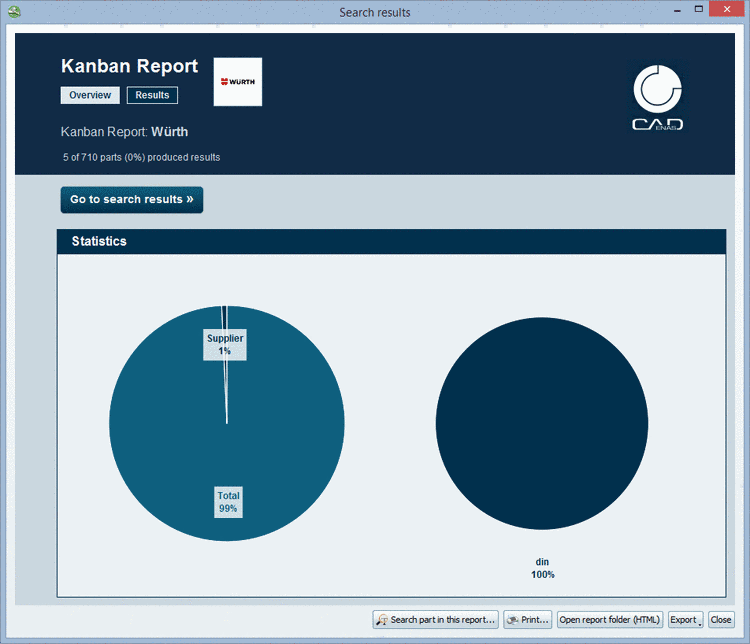Switch to the Overview tab

(x=90, y=95)
